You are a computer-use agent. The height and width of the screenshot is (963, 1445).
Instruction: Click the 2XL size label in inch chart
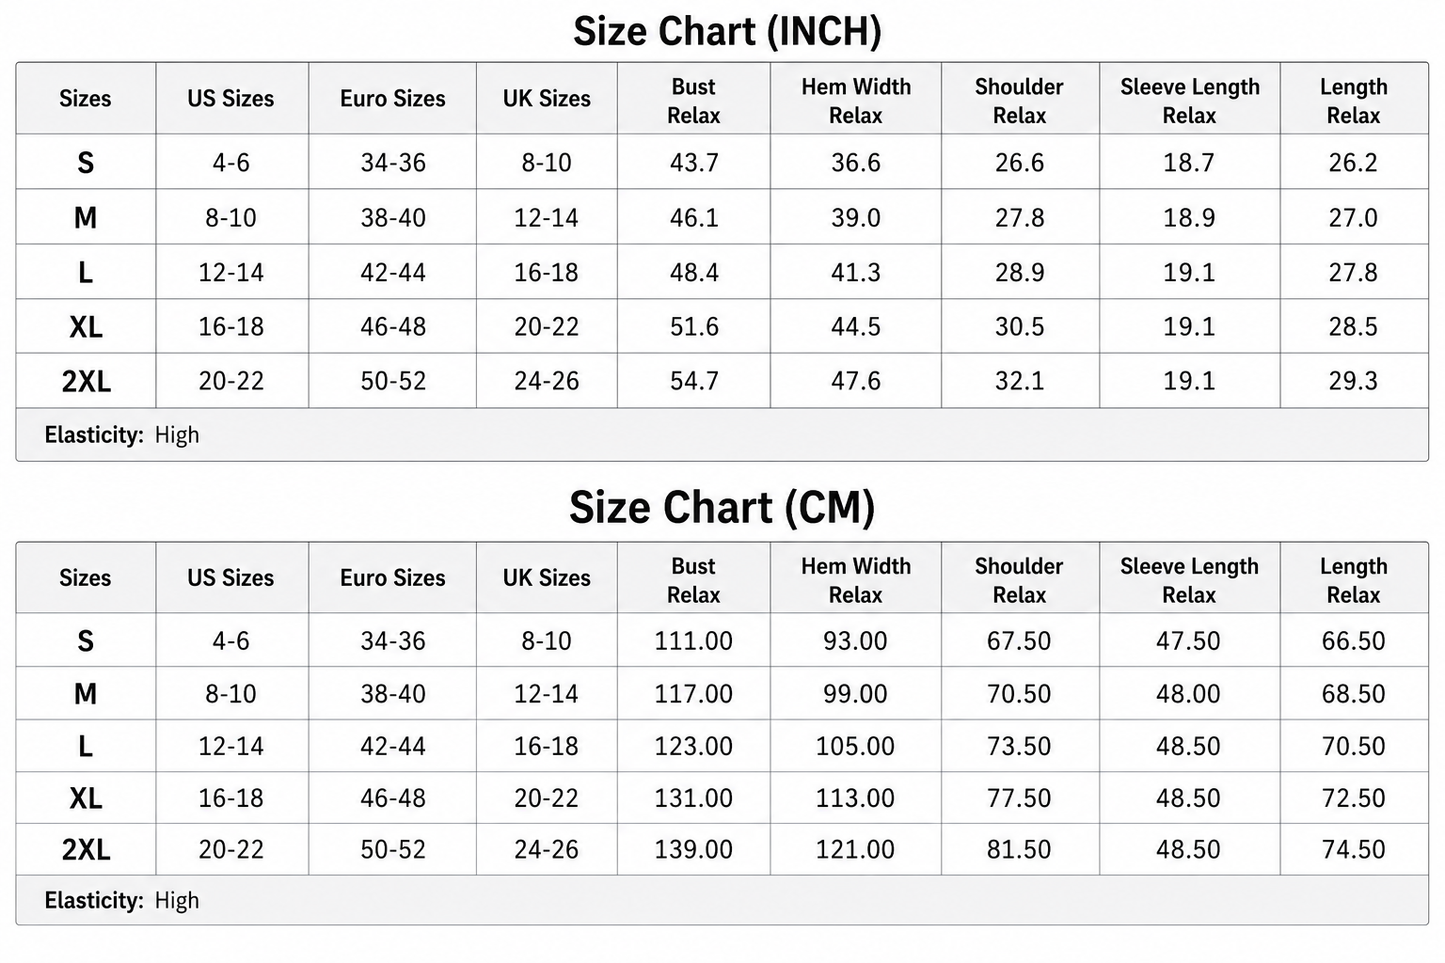click(86, 381)
